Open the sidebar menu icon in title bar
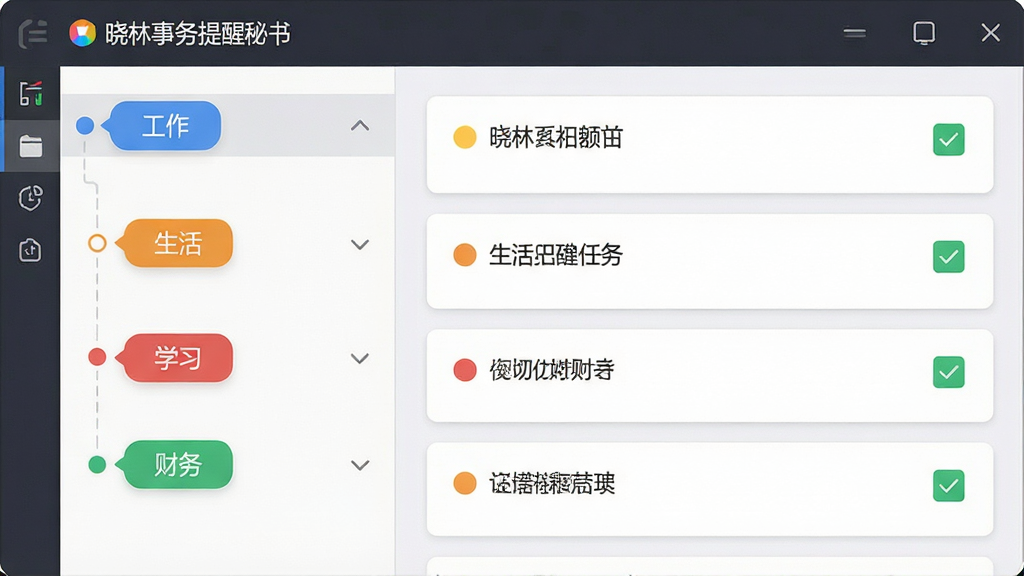Screen dimensions: 1024x576 point(32,34)
